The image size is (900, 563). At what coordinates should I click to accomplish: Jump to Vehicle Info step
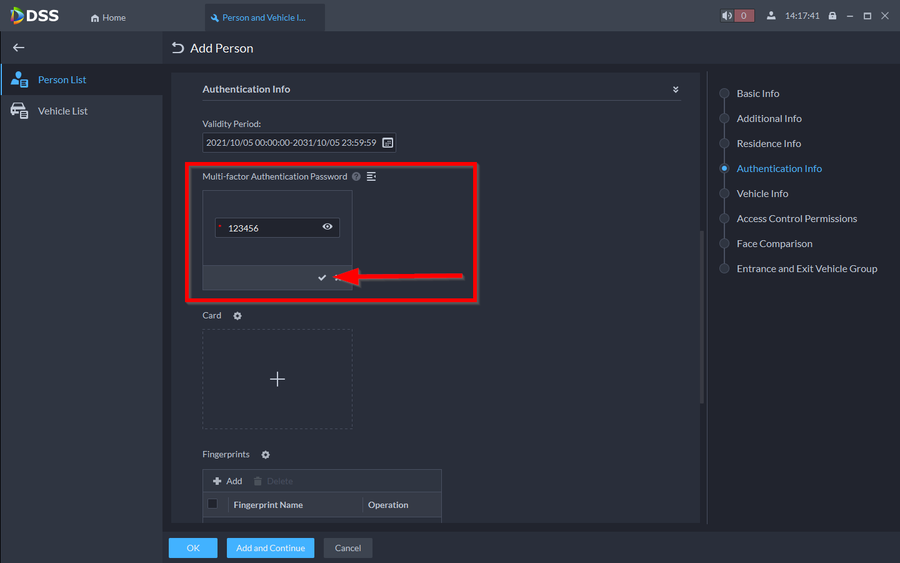click(762, 194)
